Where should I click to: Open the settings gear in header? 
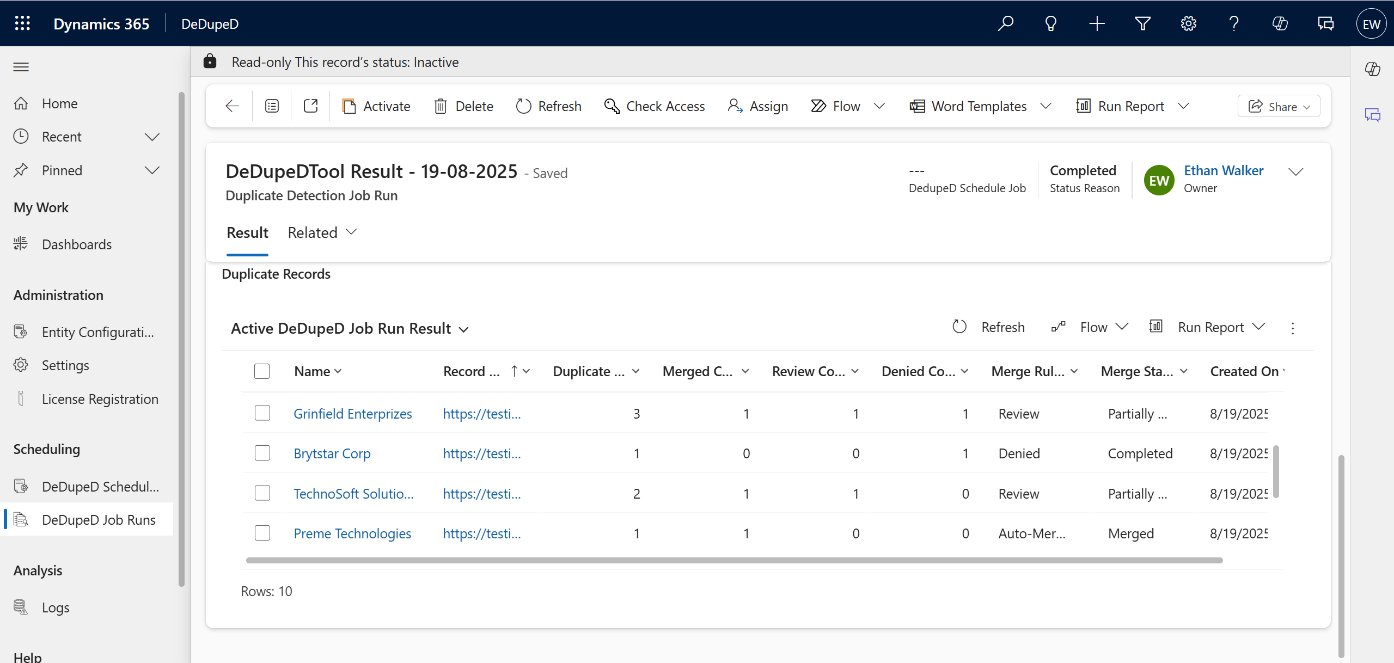click(1188, 24)
